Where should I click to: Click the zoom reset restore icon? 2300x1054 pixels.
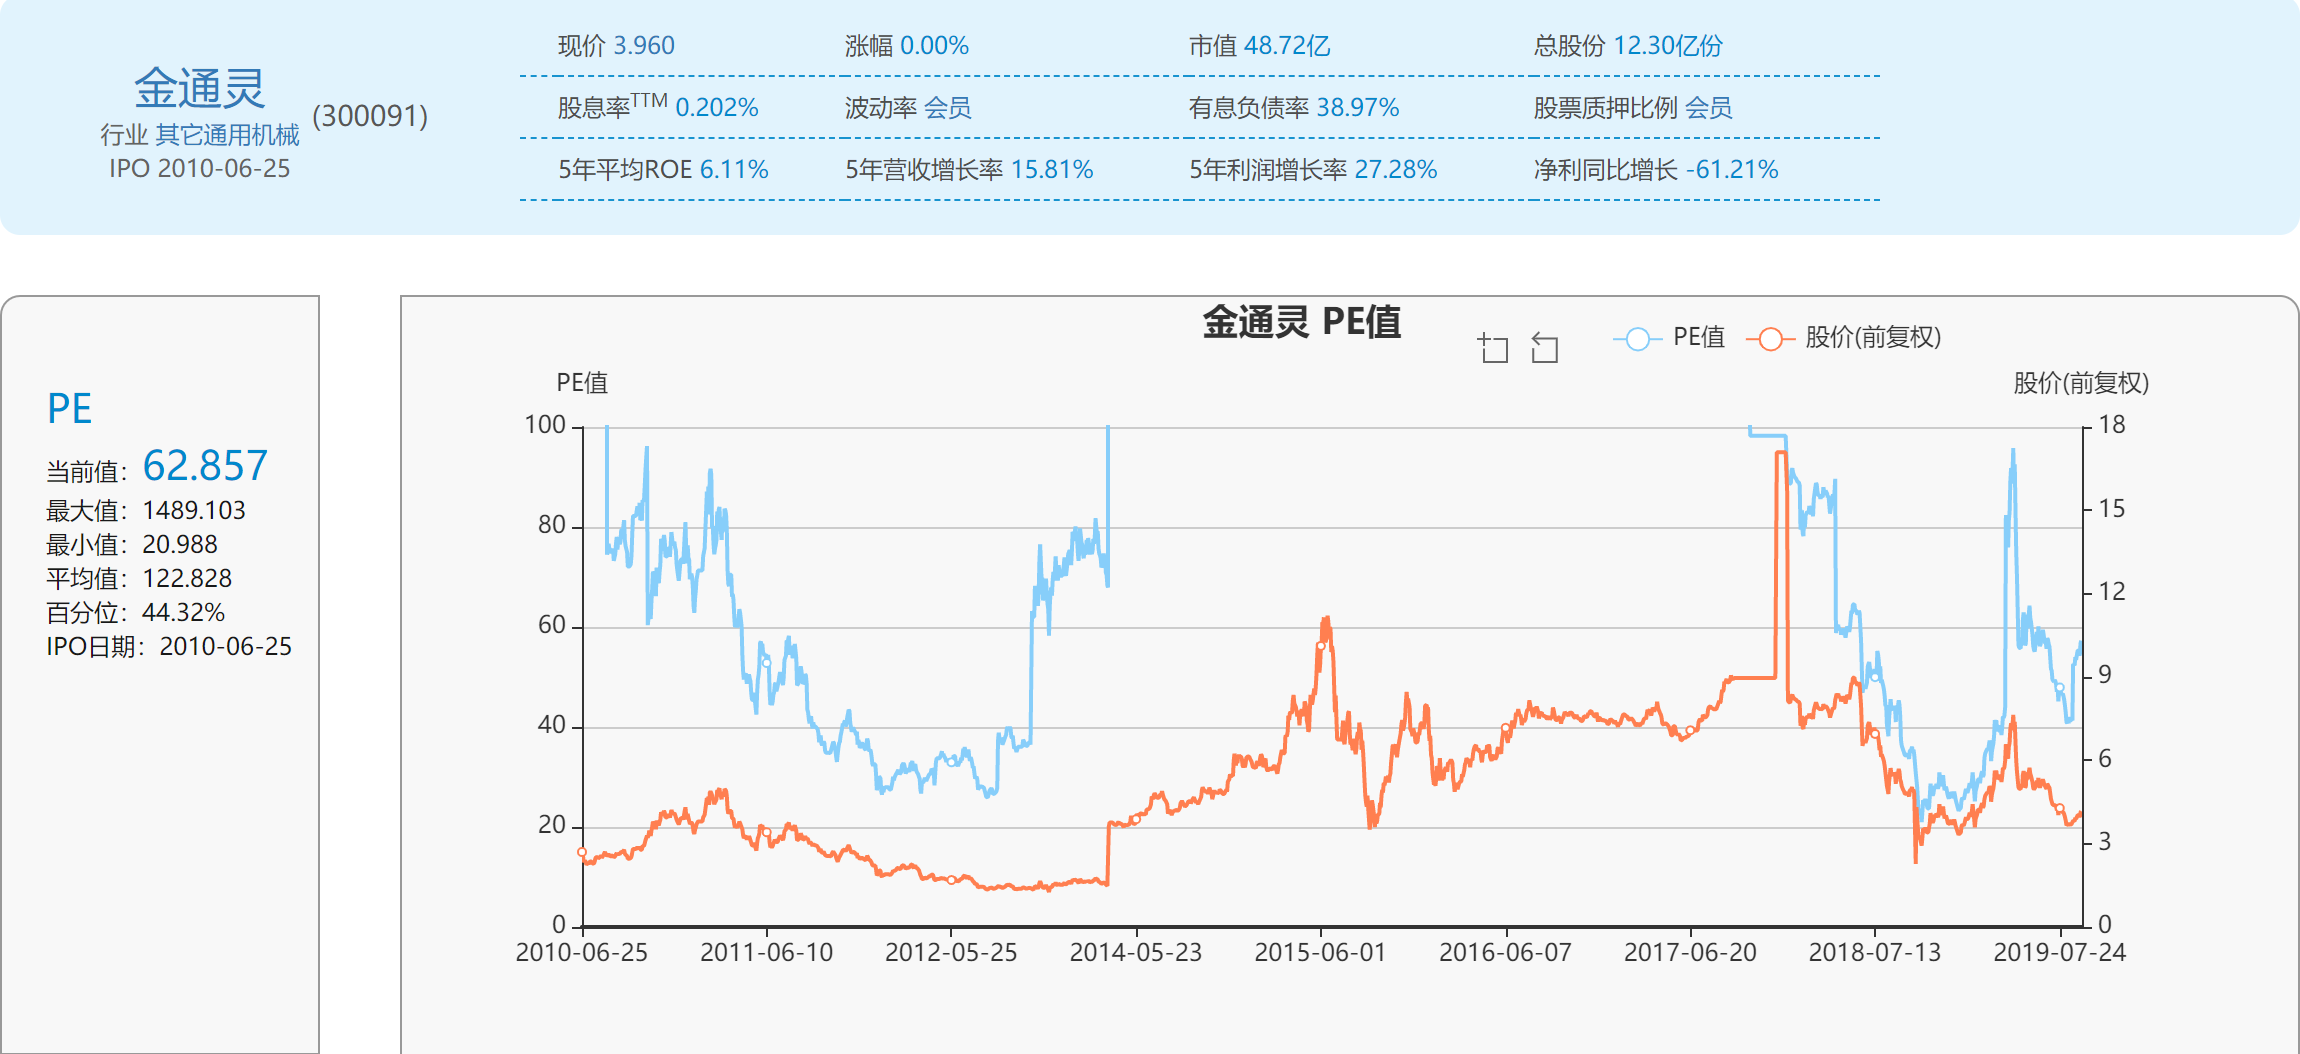point(1545,348)
